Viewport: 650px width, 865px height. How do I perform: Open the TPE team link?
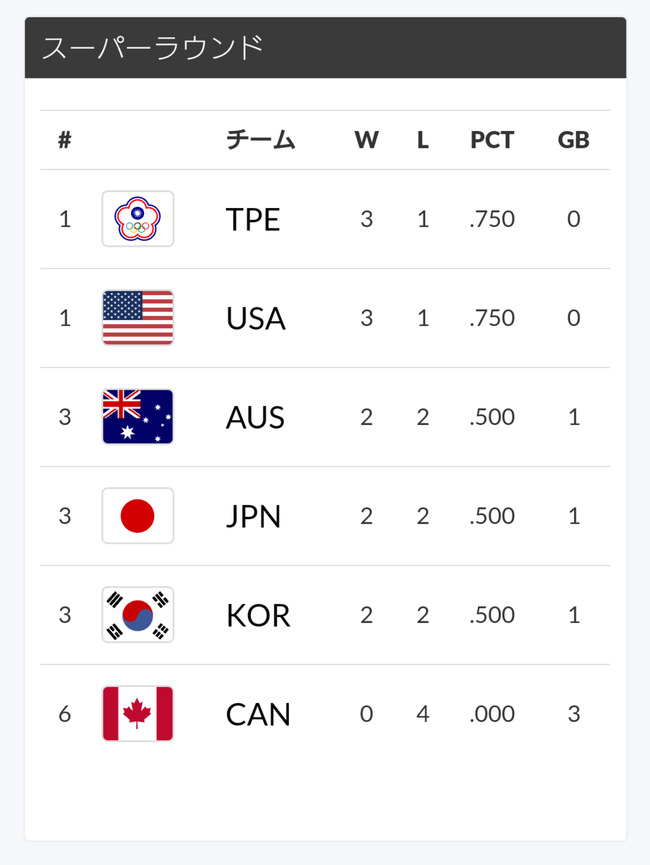pos(253,220)
